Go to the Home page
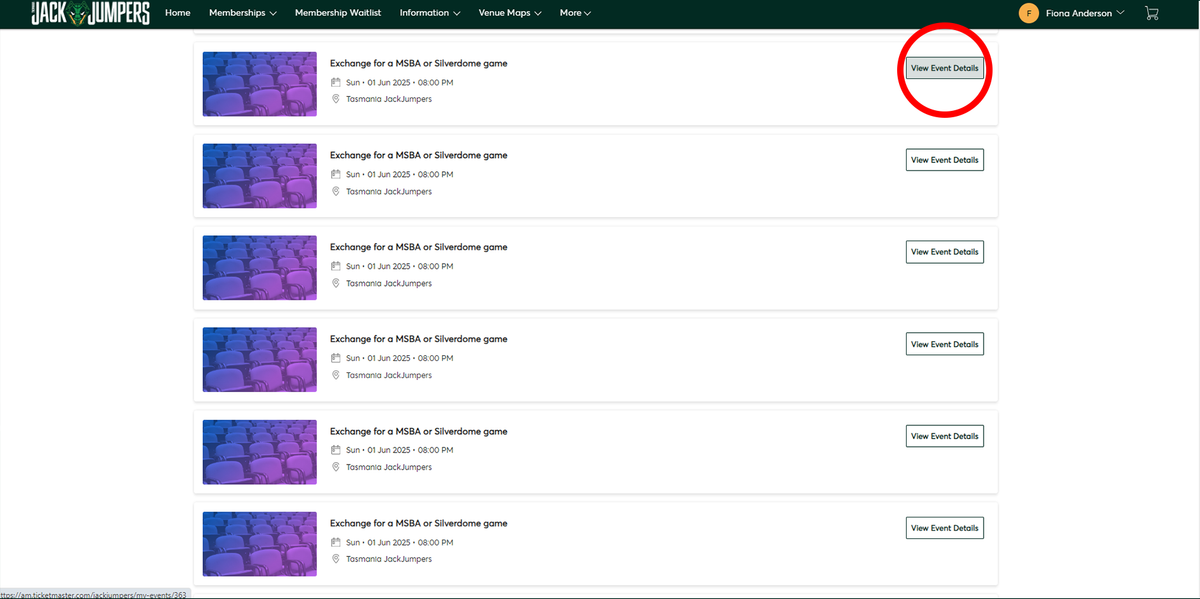The image size is (1200, 599). [x=177, y=13]
